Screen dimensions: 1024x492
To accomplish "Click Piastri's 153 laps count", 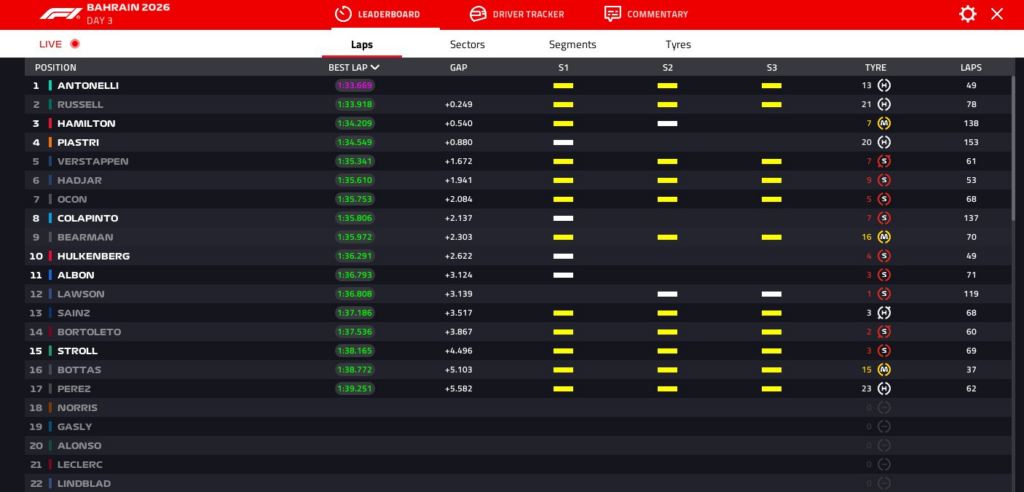I will click(971, 142).
